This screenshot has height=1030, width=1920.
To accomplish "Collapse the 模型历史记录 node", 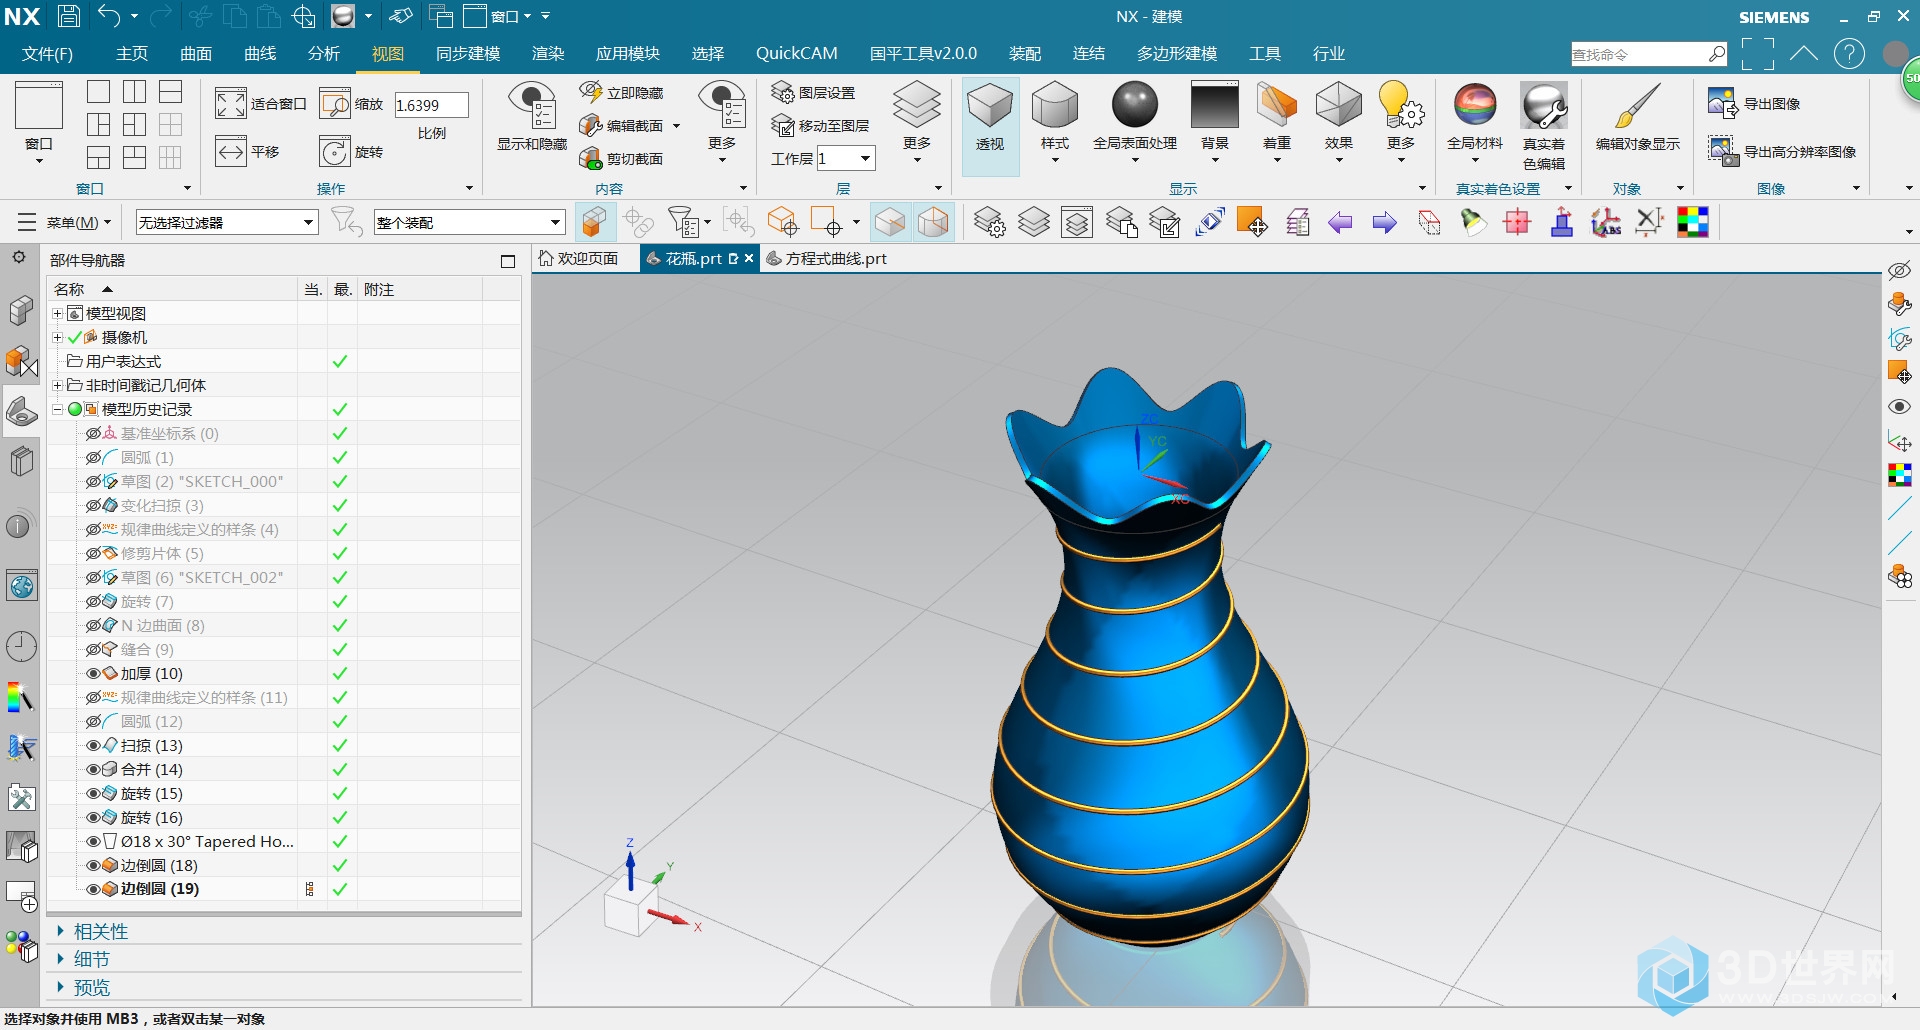I will point(58,409).
